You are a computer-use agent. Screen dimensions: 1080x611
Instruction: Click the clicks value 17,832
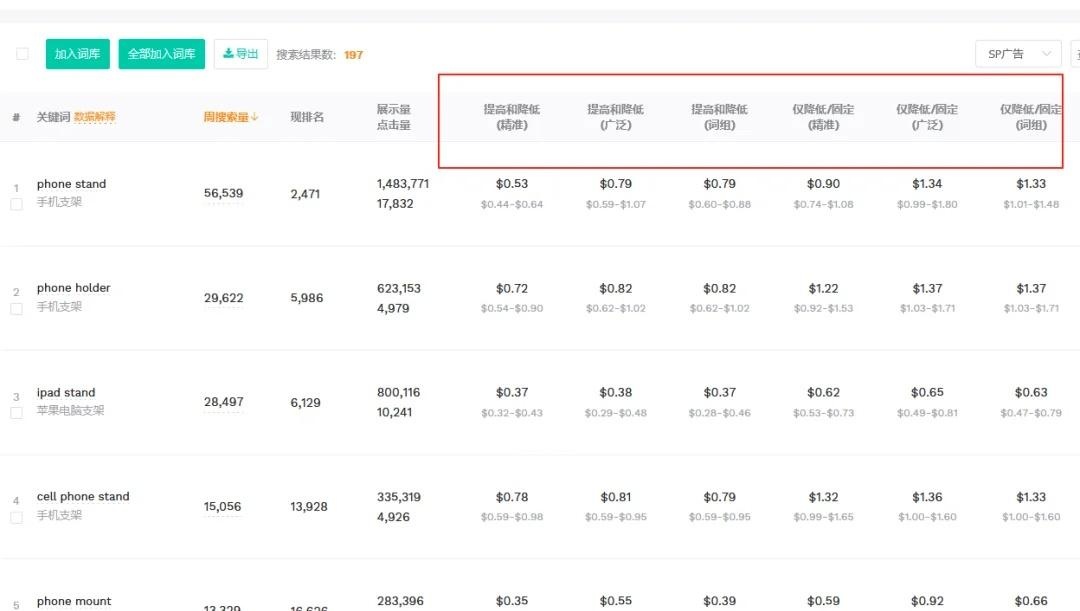(395, 204)
